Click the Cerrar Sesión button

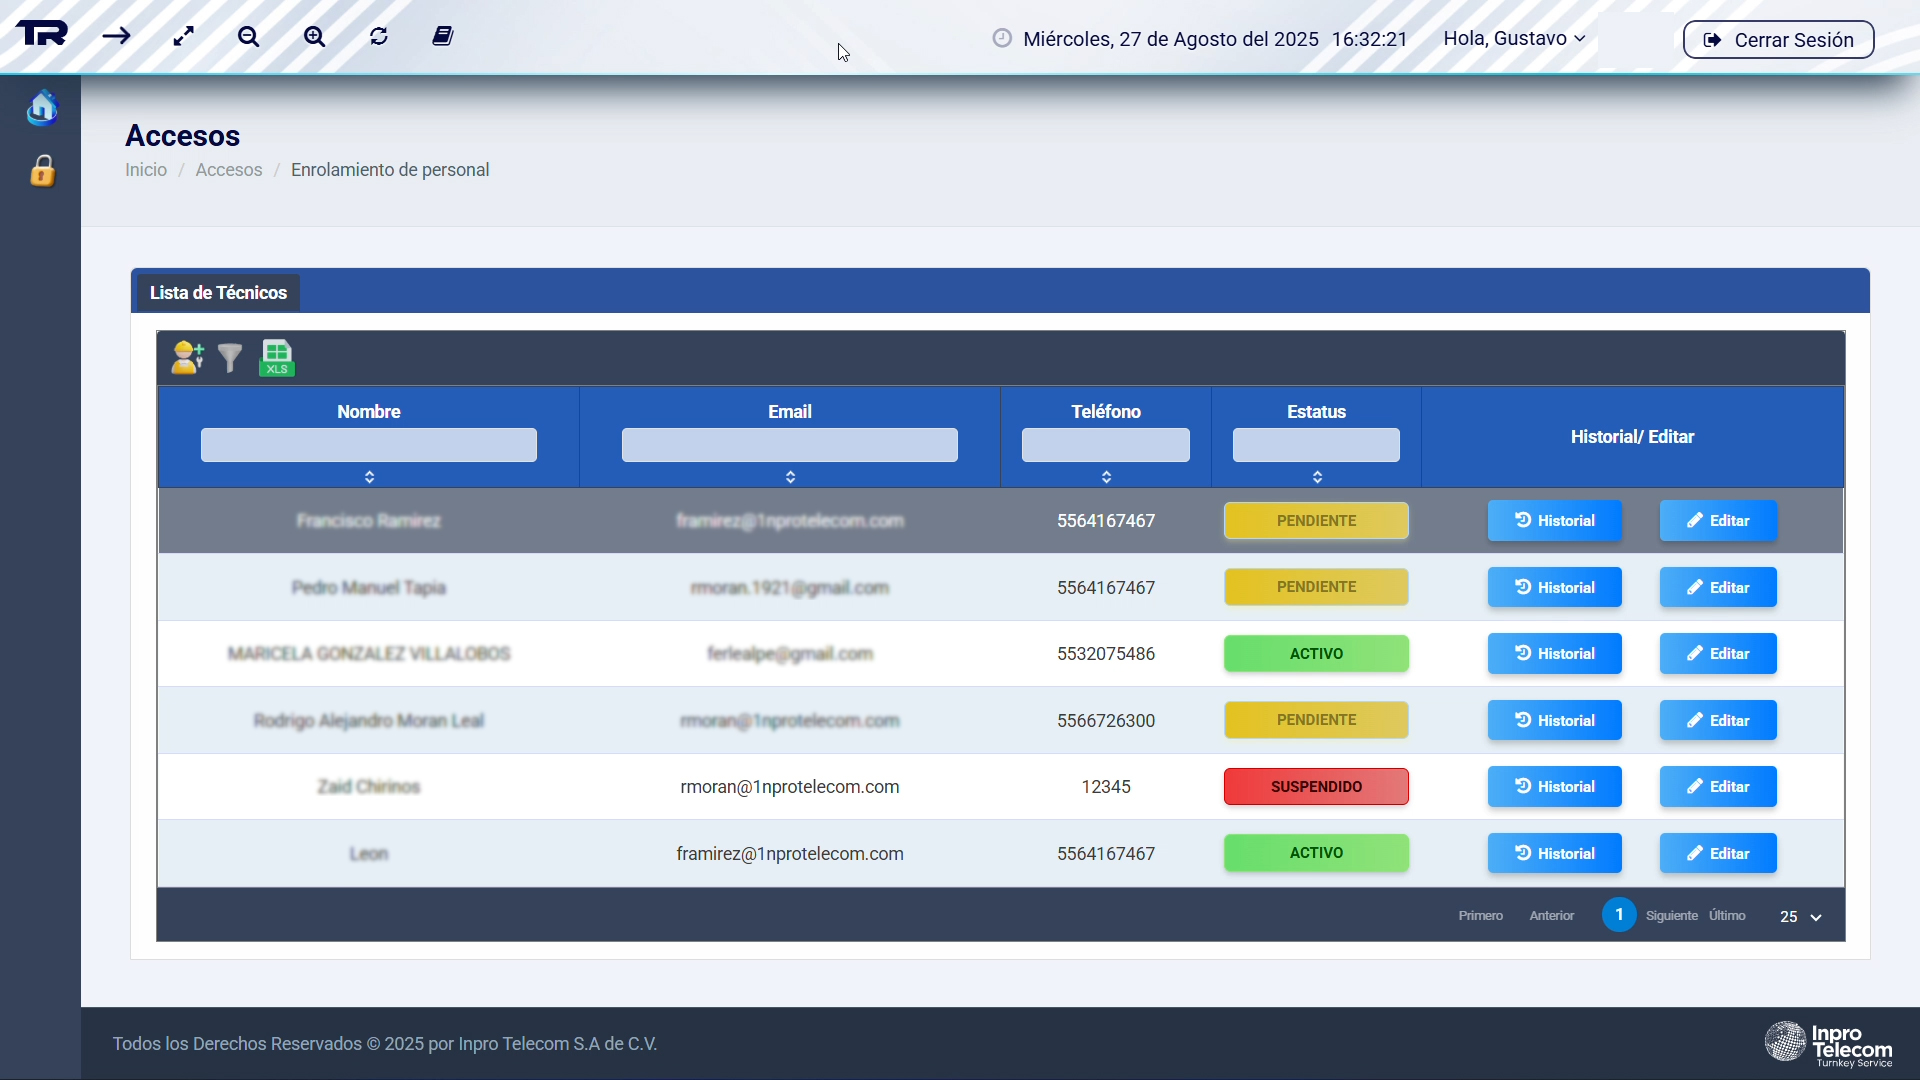point(1778,40)
